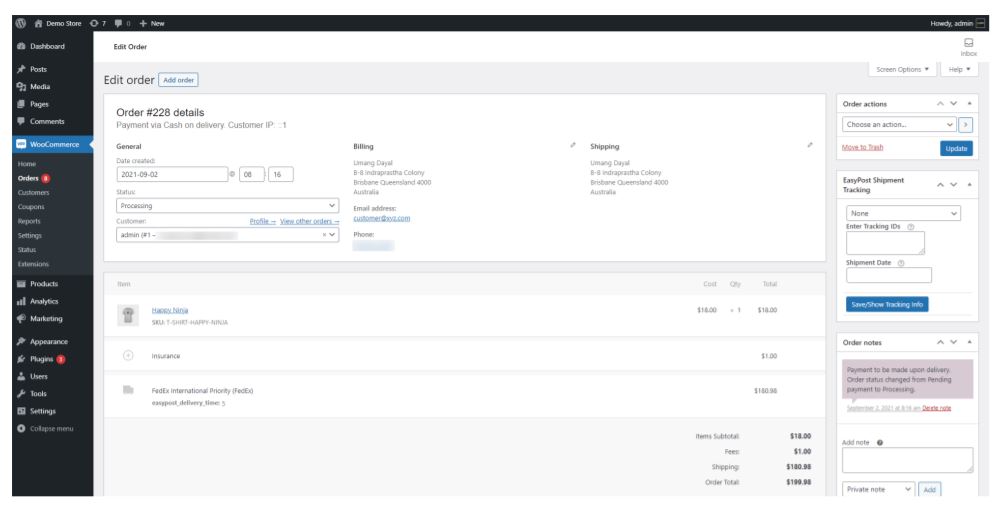Click Save/Show Tracking Info button
The height and width of the screenshot is (521, 1007).
(886, 305)
